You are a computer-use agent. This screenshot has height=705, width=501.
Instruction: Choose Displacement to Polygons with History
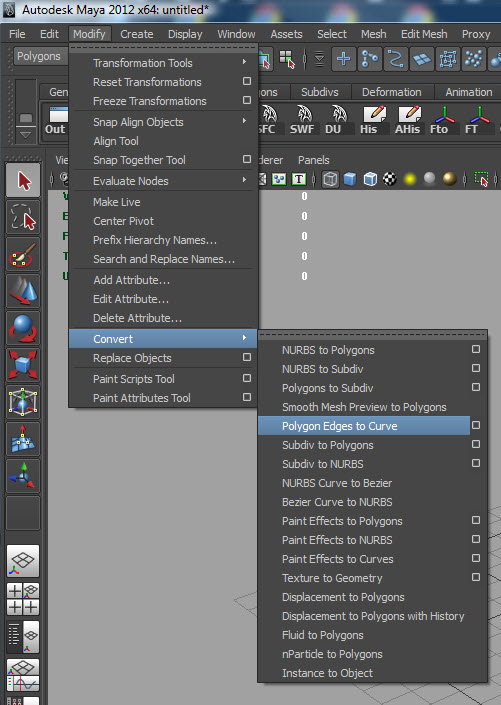click(373, 616)
